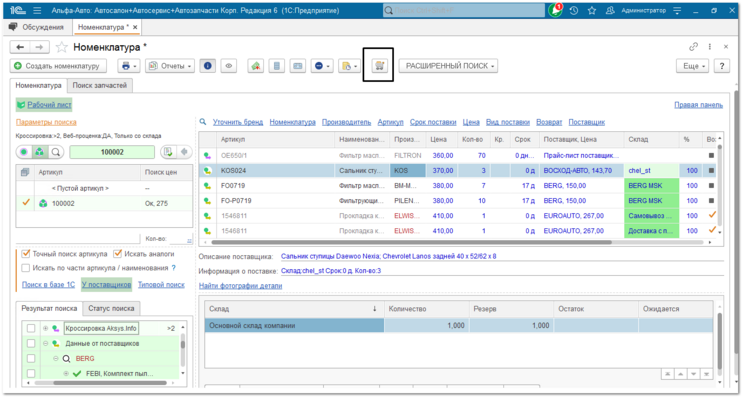Click the shopping cart icon in toolbar
Screen dimensions: 743x398
click(x=379, y=66)
